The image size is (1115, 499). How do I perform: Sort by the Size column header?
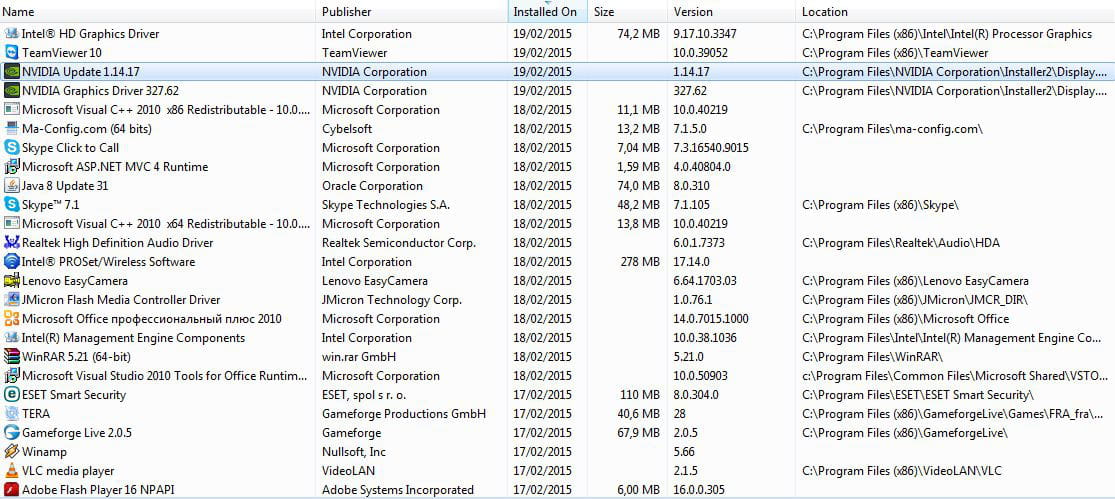click(x=627, y=11)
